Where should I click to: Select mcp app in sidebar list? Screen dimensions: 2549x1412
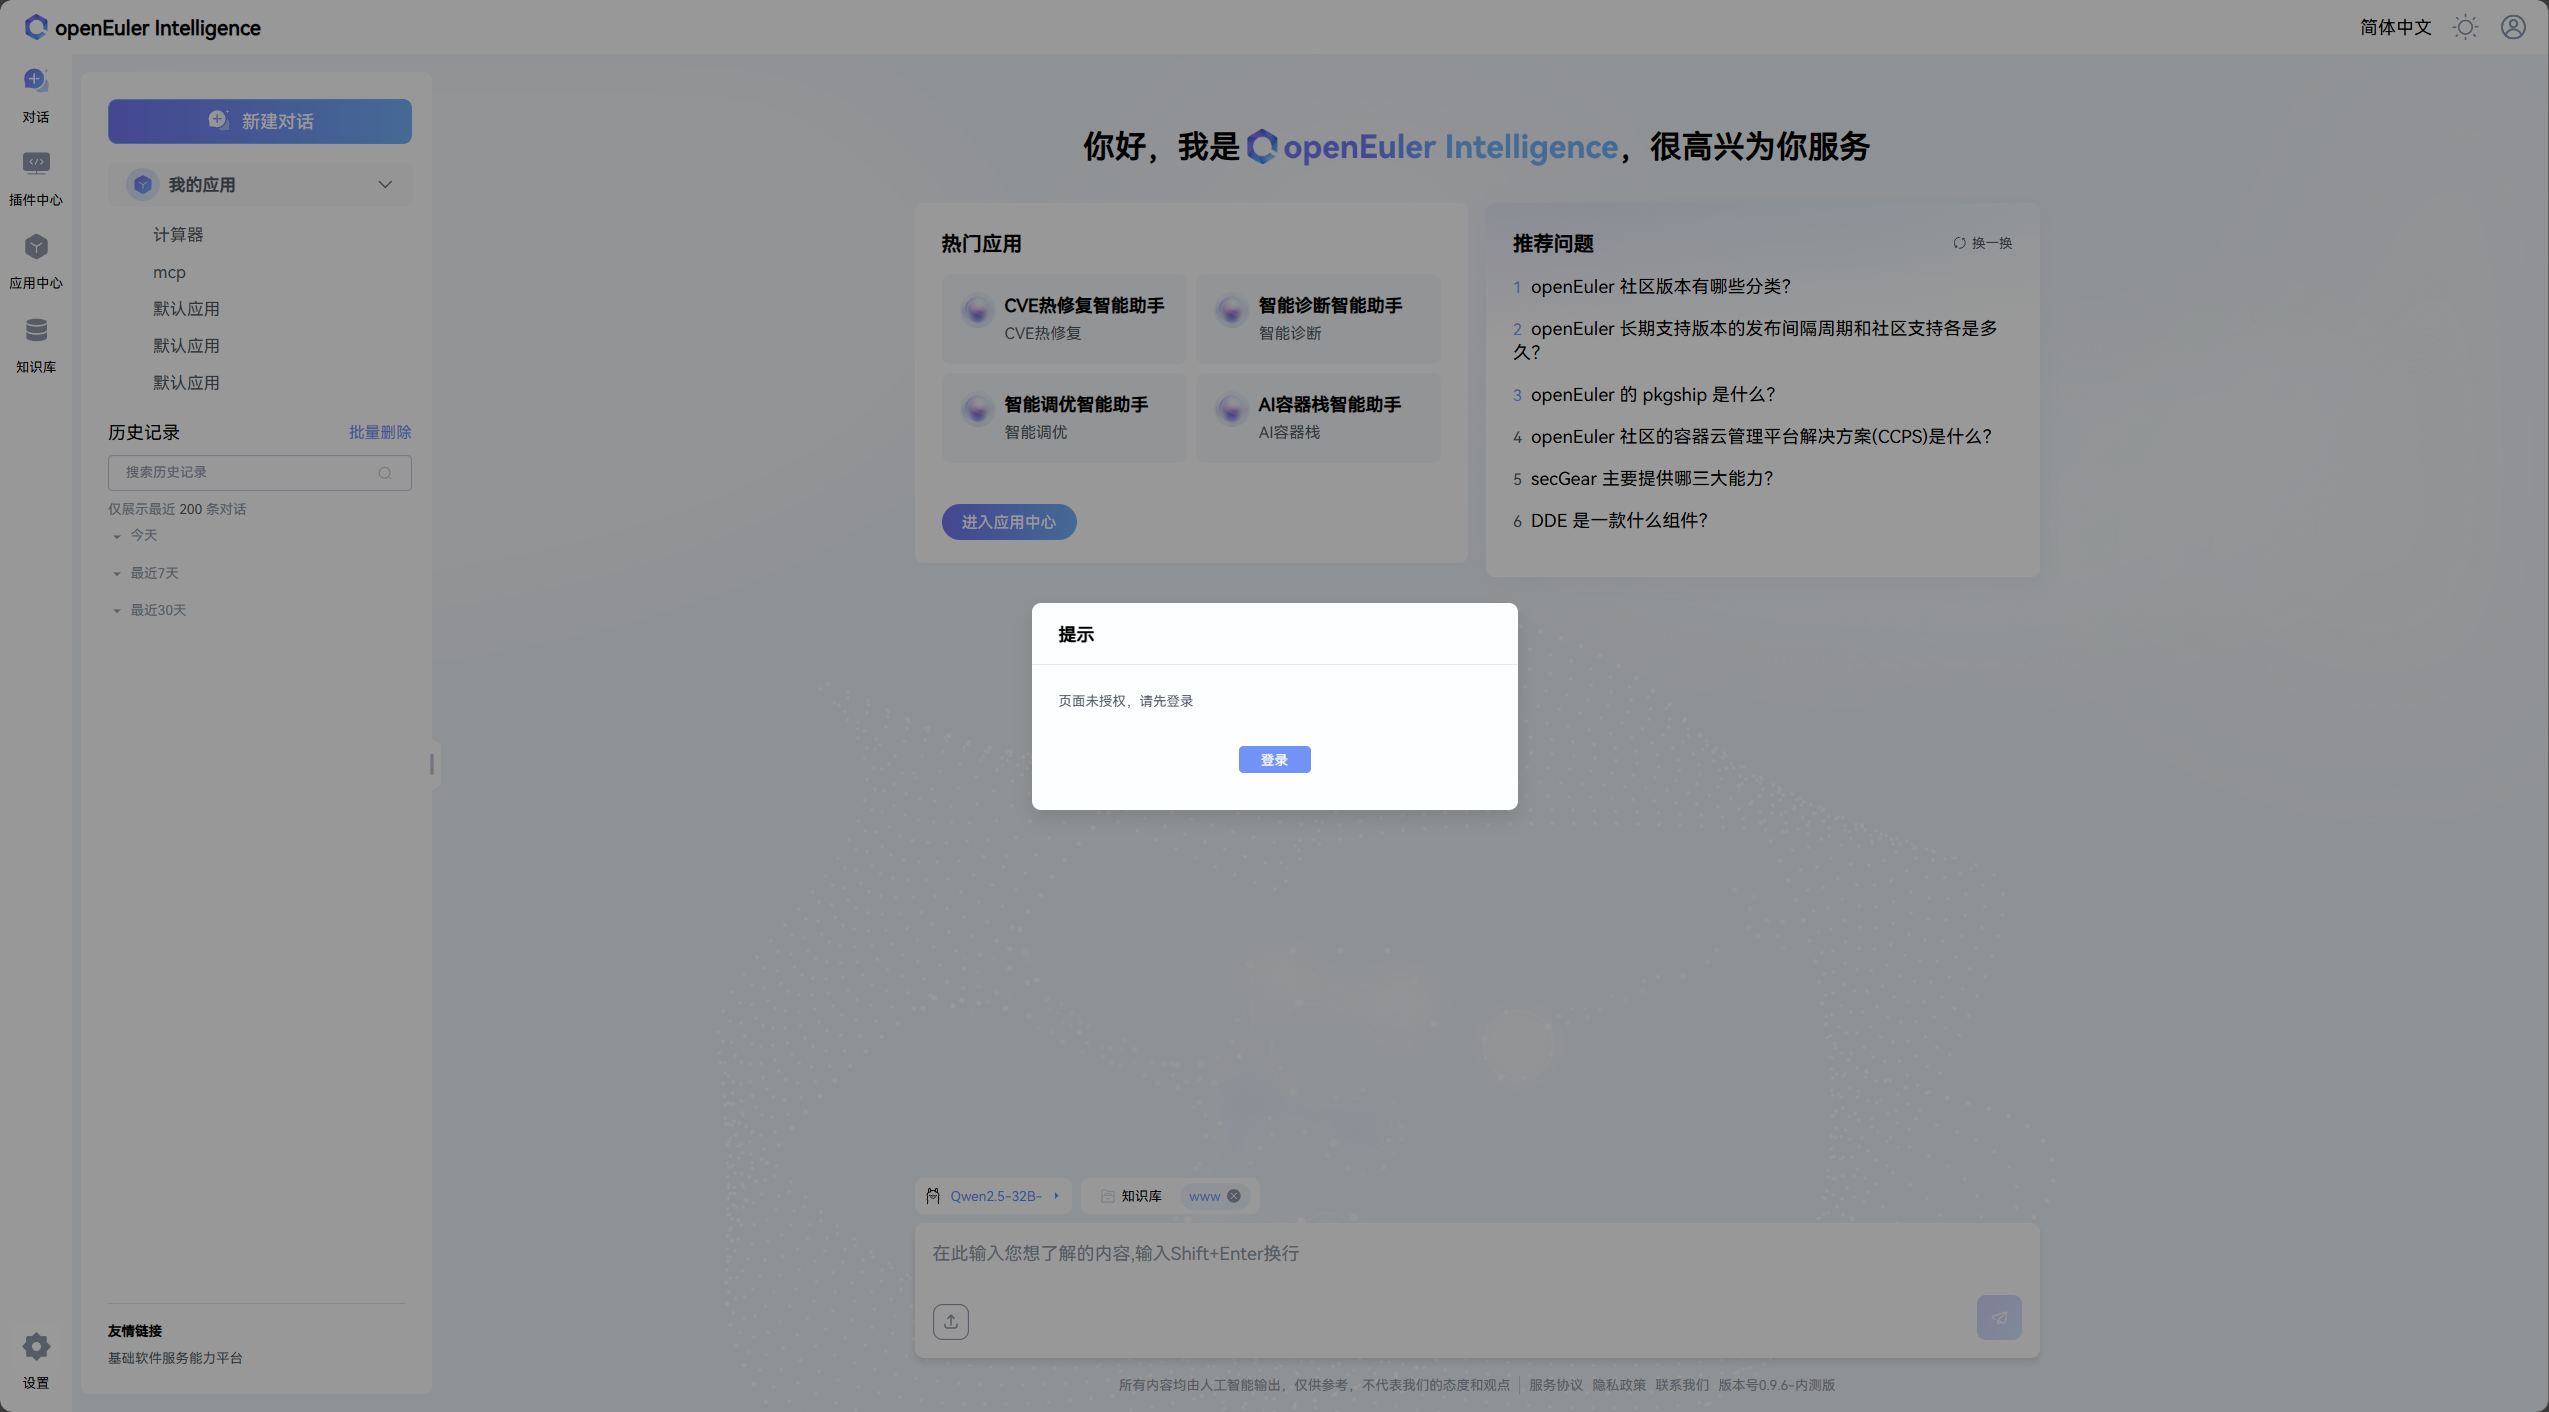[169, 272]
